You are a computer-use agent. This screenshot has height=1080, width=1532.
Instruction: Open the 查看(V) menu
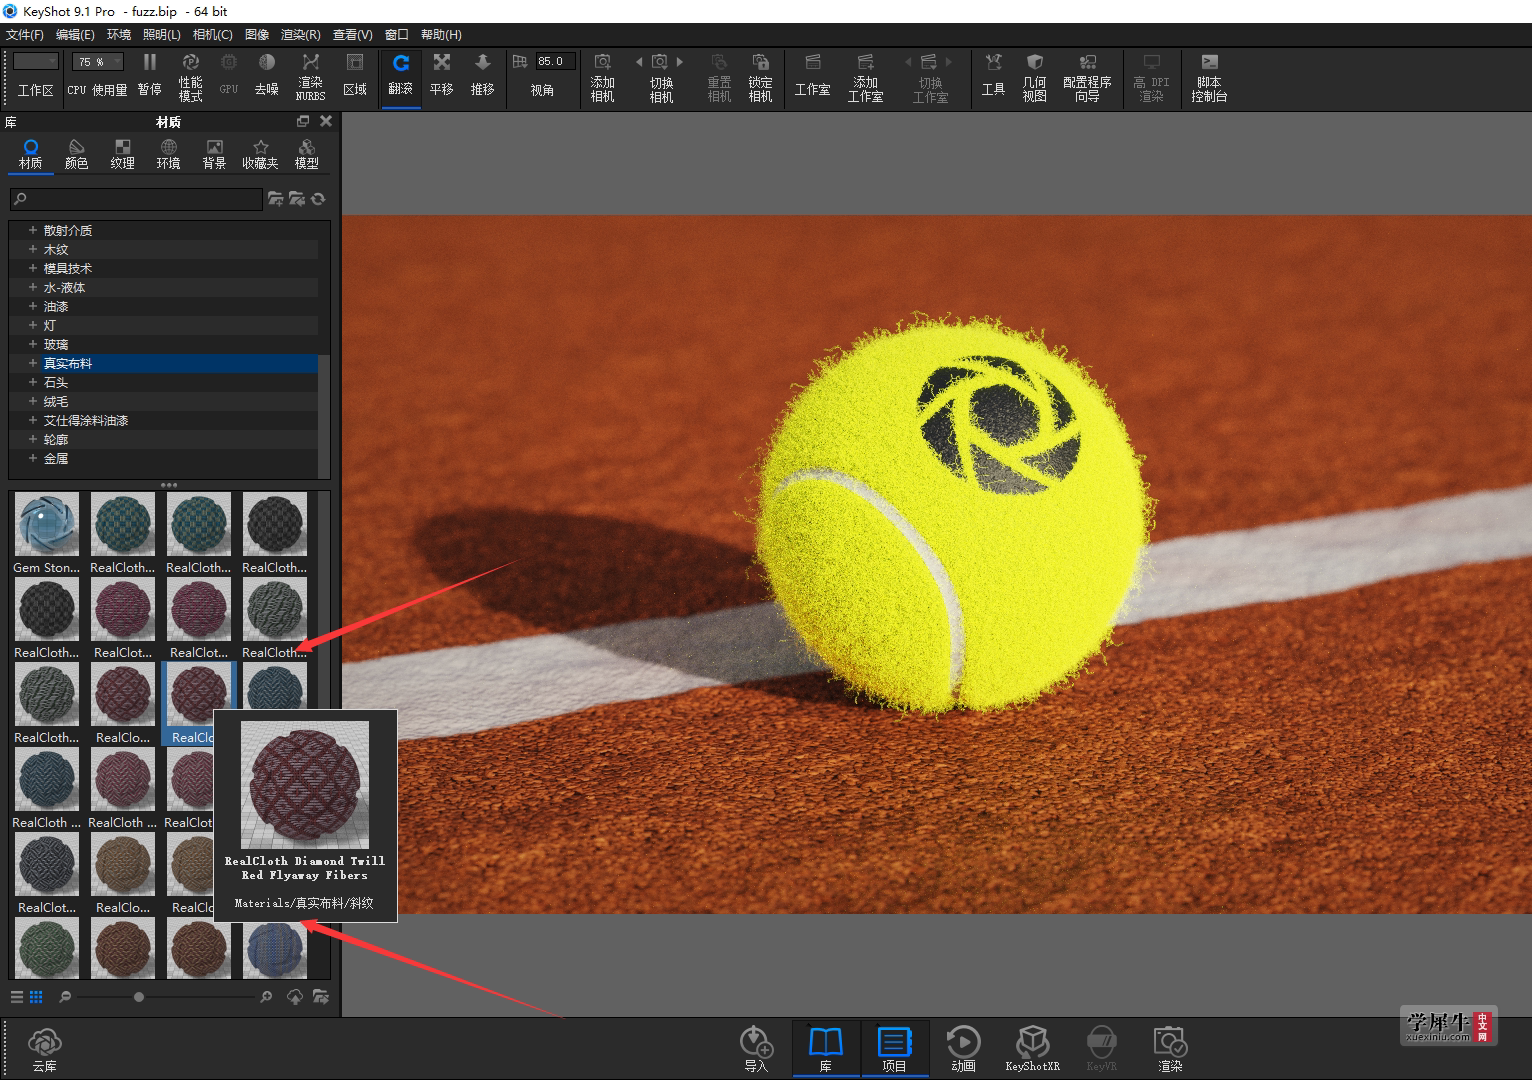point(353,35)
